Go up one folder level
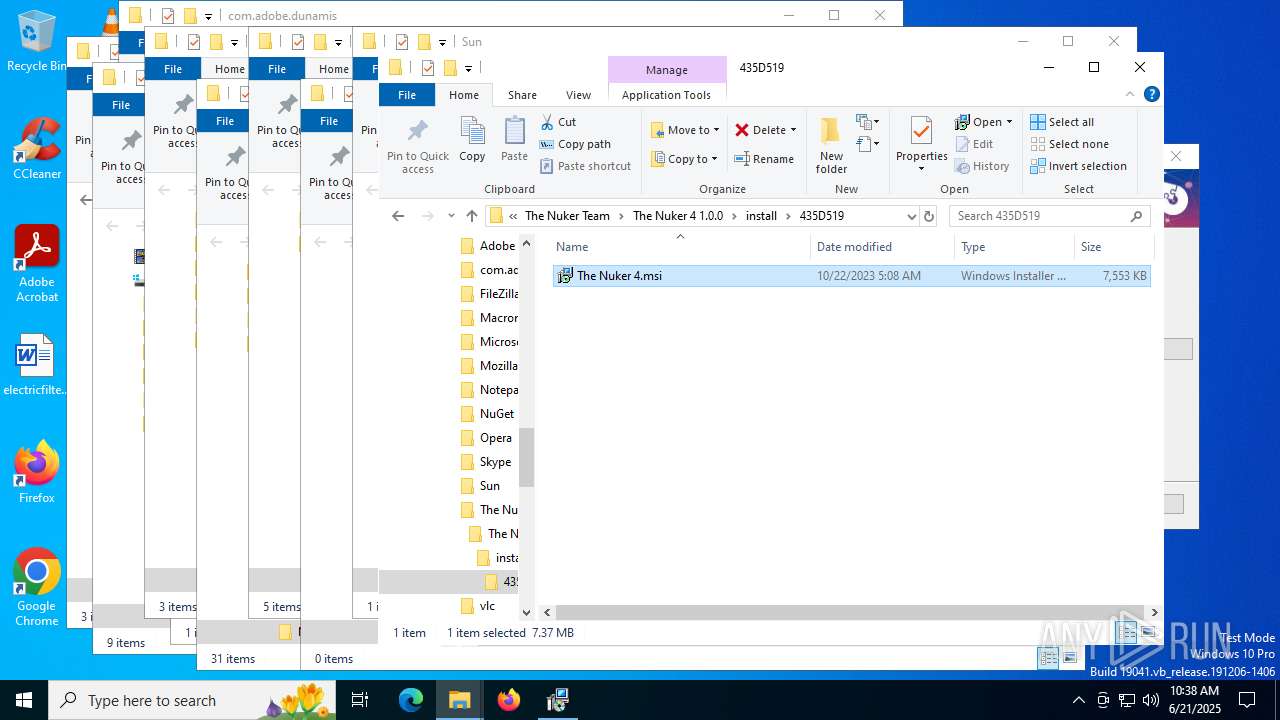1280x720 pixels. [x=471, y=216]
